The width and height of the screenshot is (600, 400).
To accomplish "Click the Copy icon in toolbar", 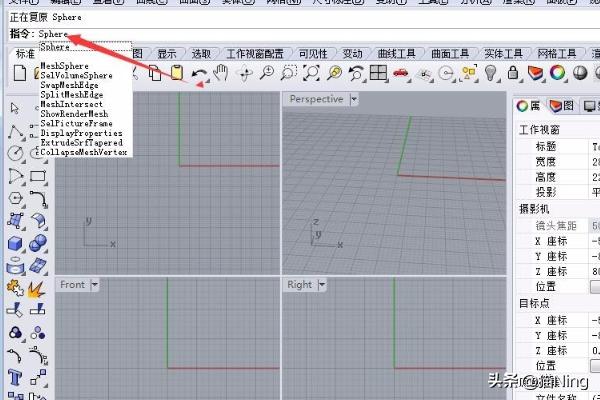I will (x=155, y=73).
